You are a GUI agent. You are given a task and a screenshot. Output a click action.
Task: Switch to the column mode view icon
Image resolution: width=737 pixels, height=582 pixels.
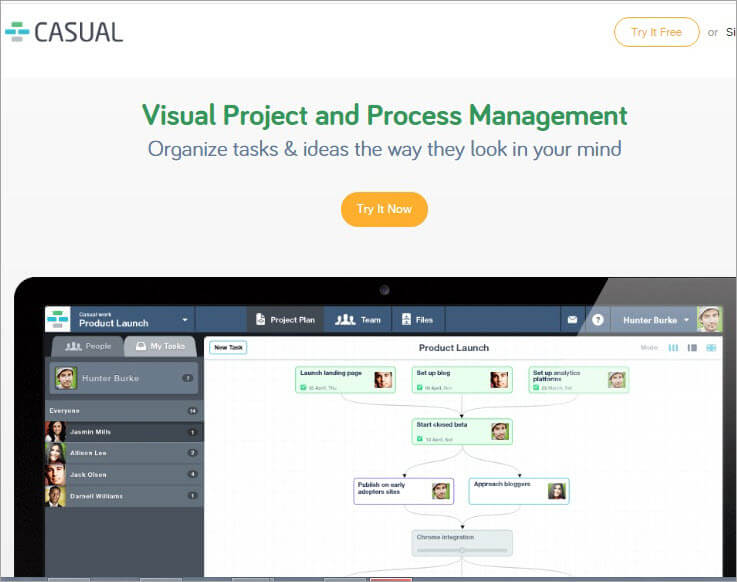point(673,348)
